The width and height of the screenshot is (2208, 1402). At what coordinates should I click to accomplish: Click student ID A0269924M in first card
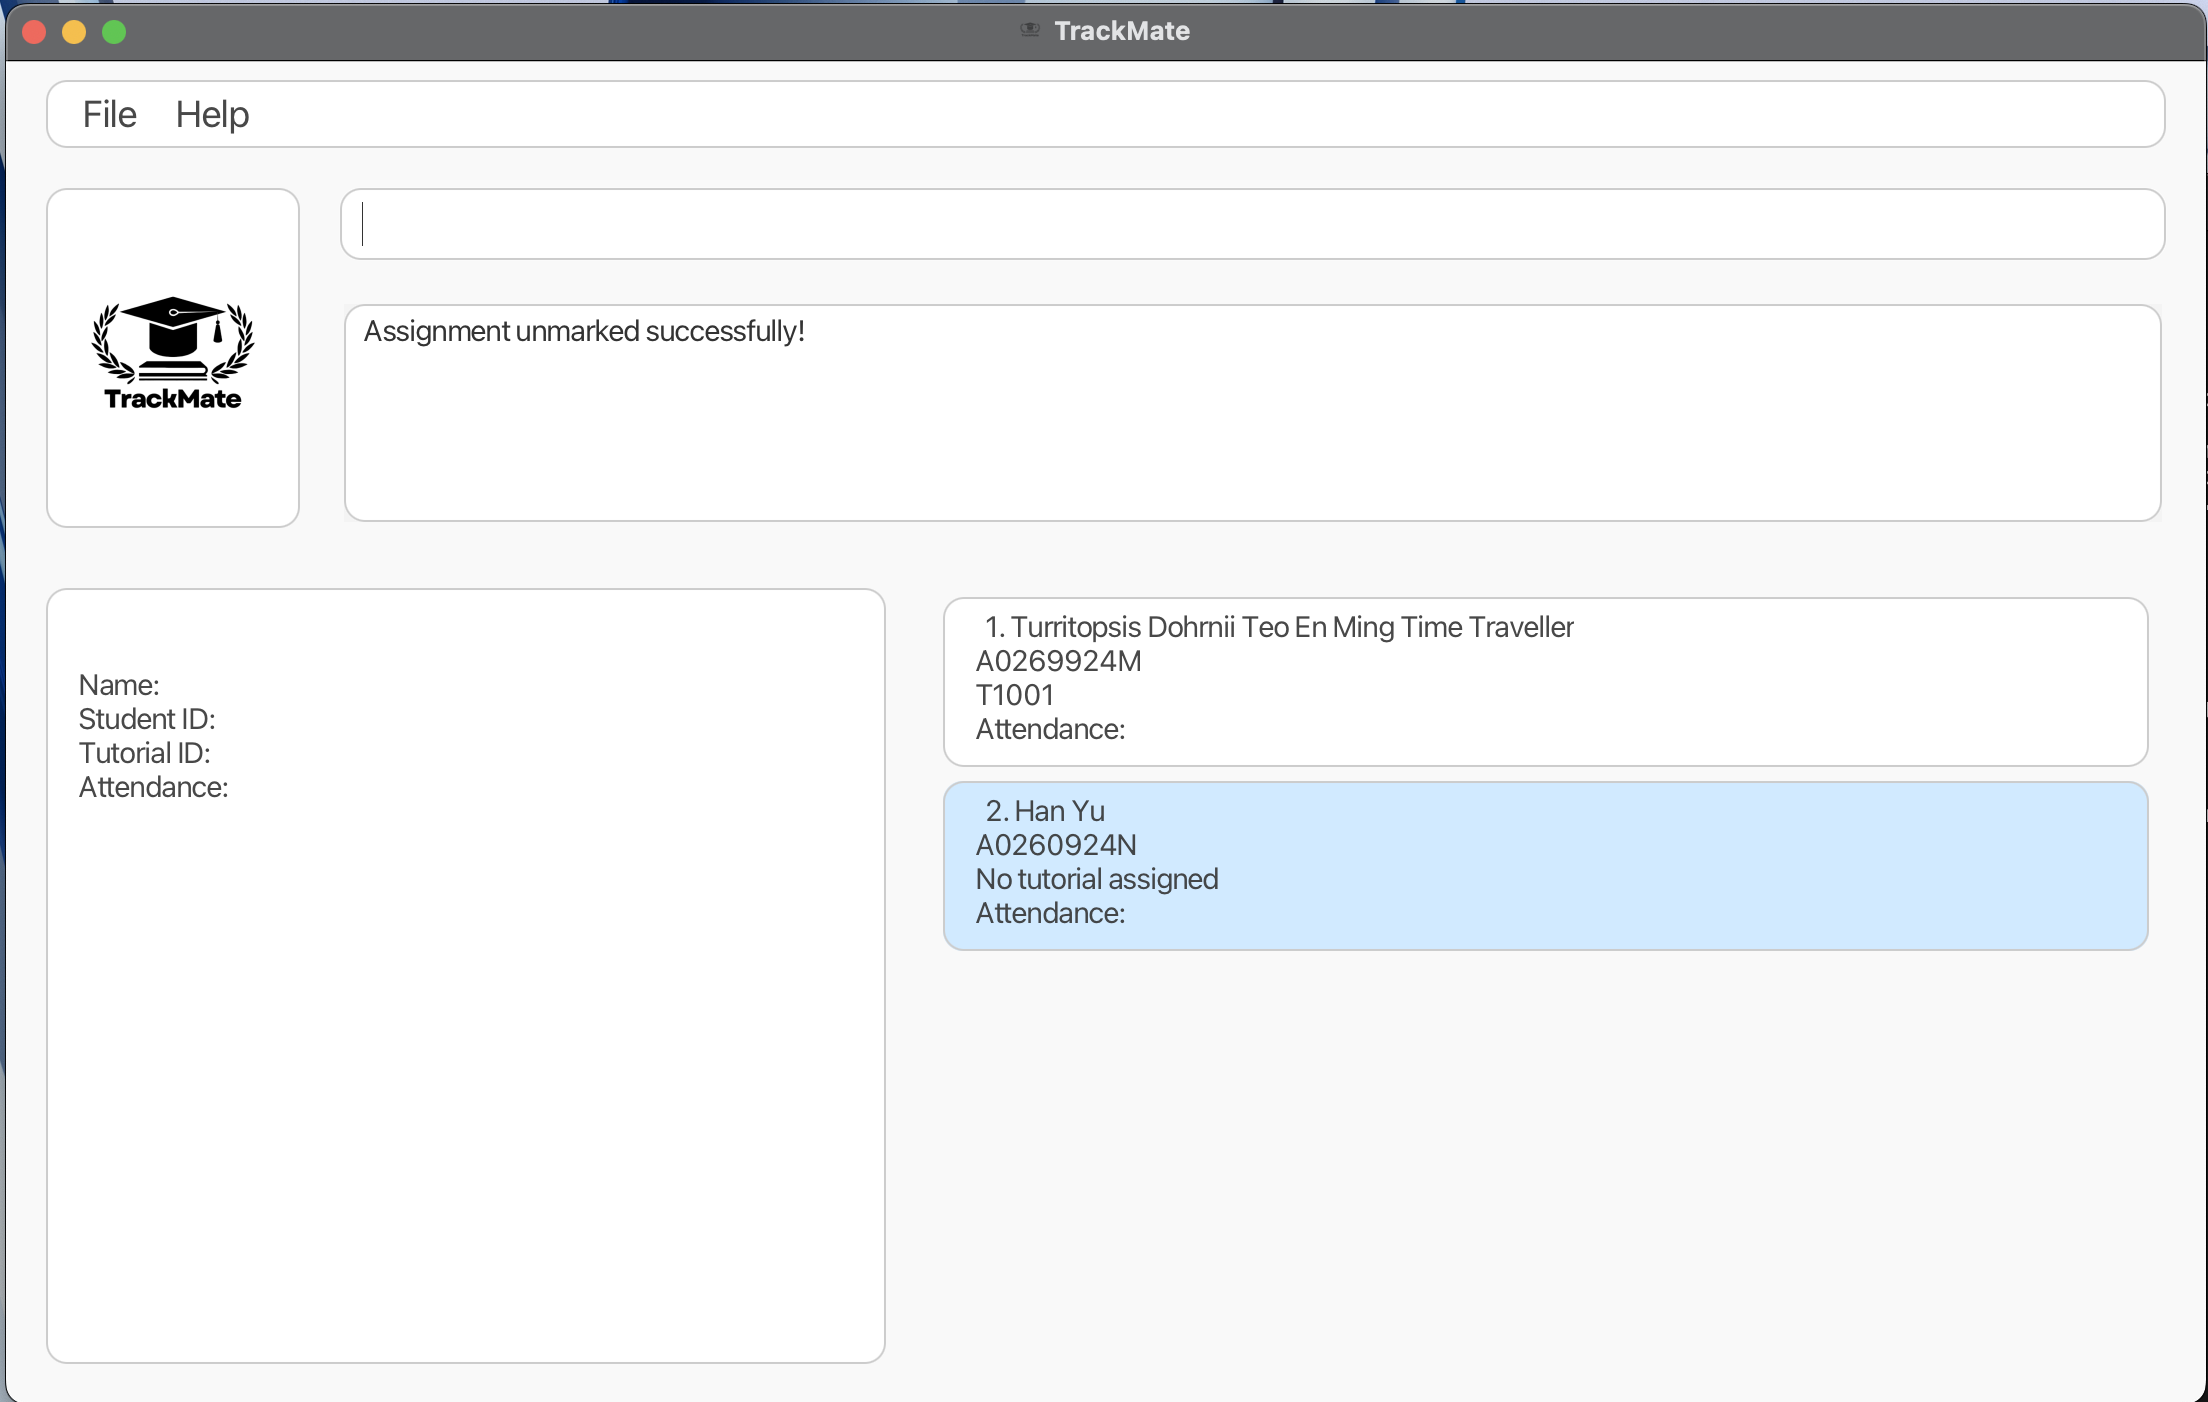click(1058, 661)
